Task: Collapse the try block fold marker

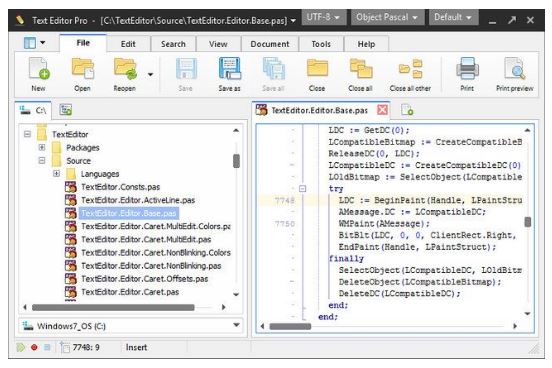Action: 302,189
